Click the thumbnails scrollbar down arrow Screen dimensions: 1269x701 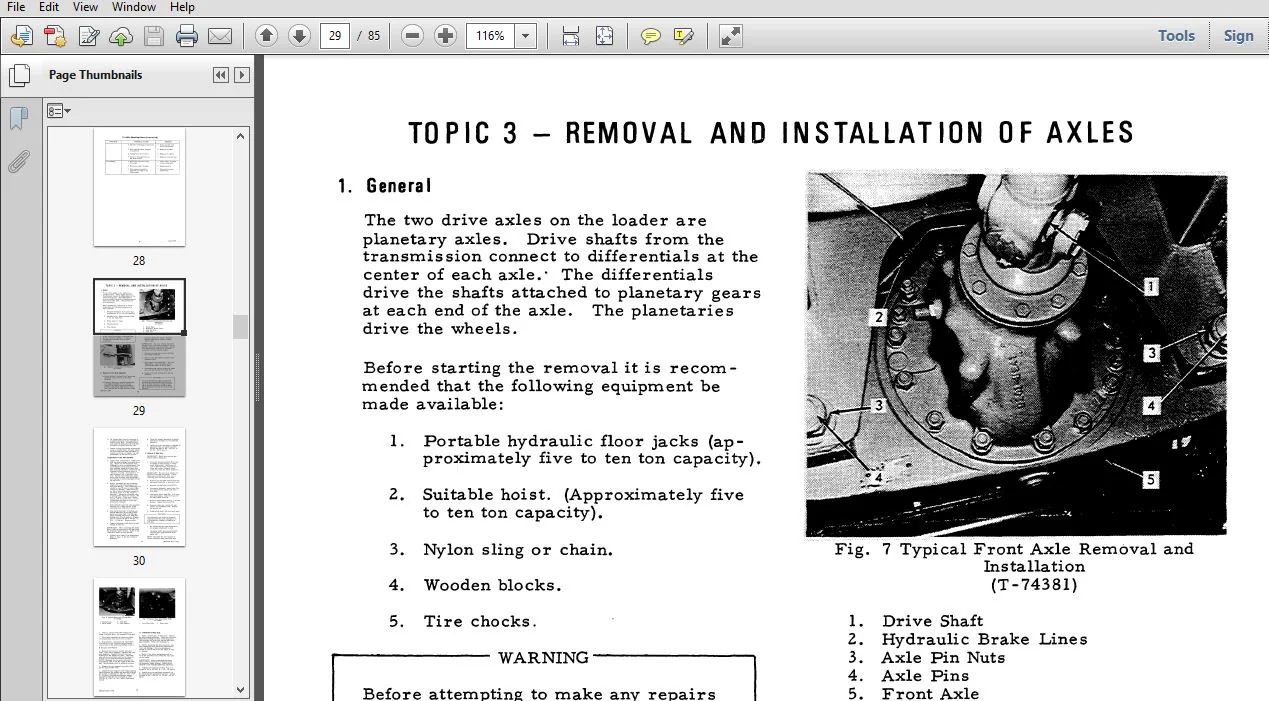coord(241,689)
